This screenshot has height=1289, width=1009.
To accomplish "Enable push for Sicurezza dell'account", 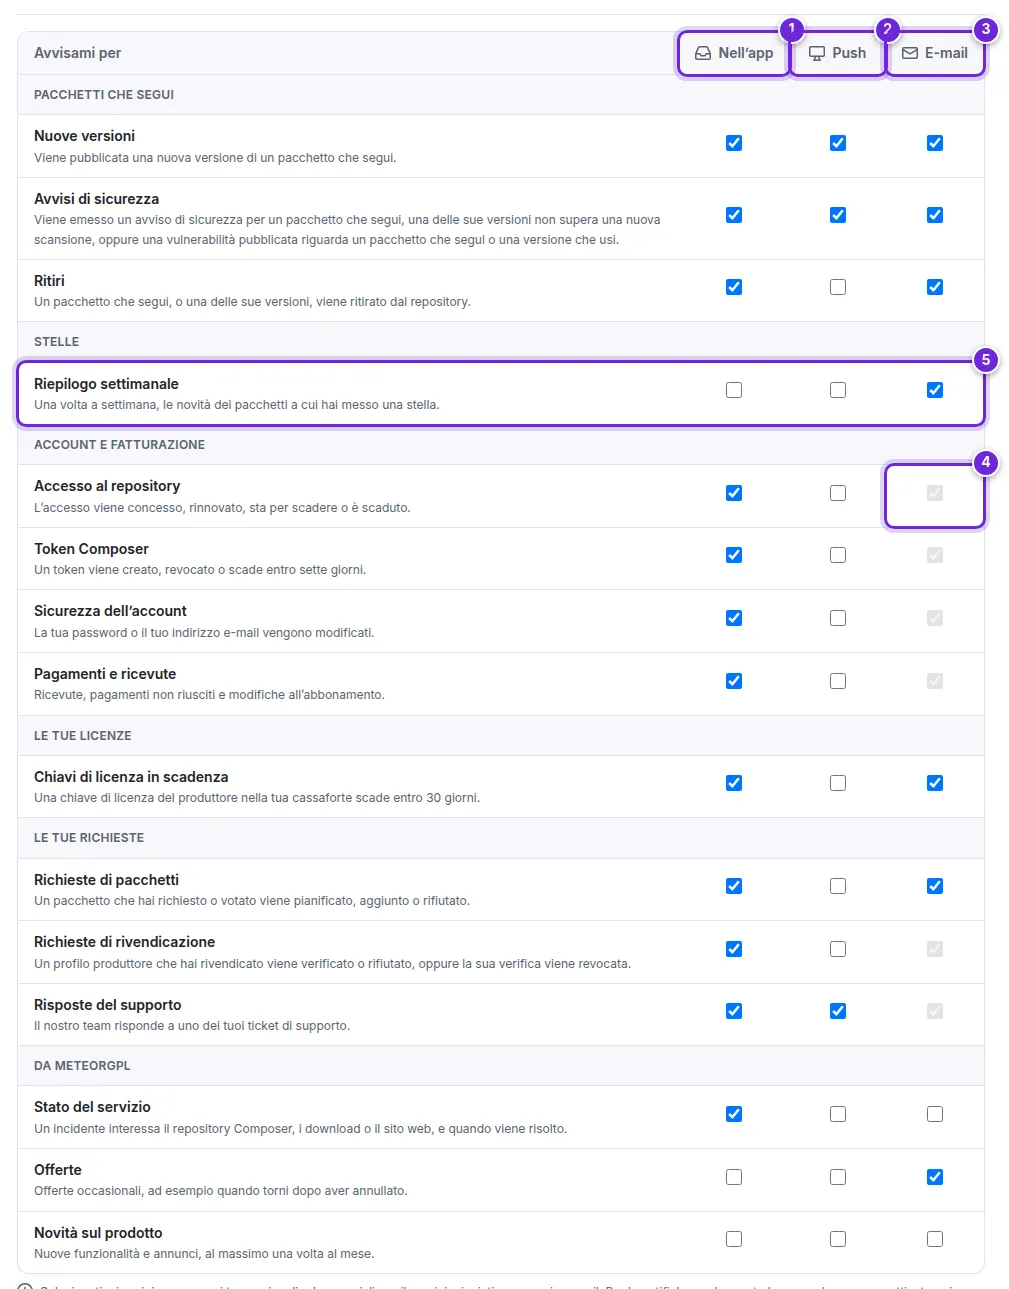I will [x=838, y=618].
